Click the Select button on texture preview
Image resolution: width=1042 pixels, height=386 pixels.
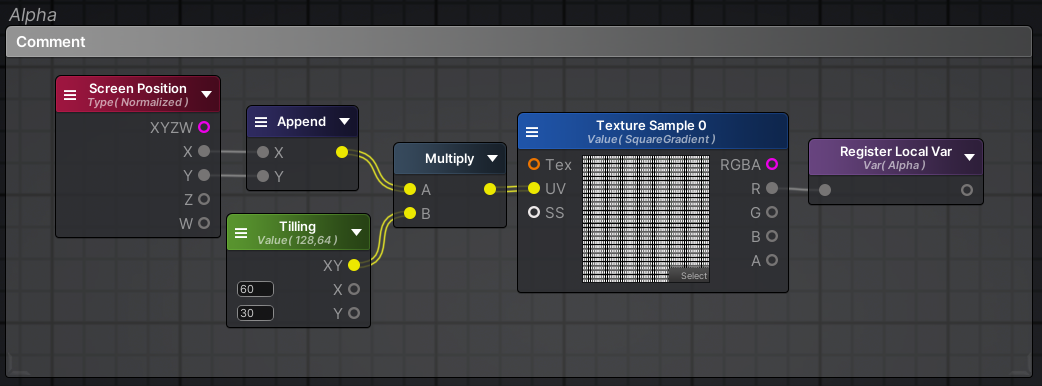(690, 275)
